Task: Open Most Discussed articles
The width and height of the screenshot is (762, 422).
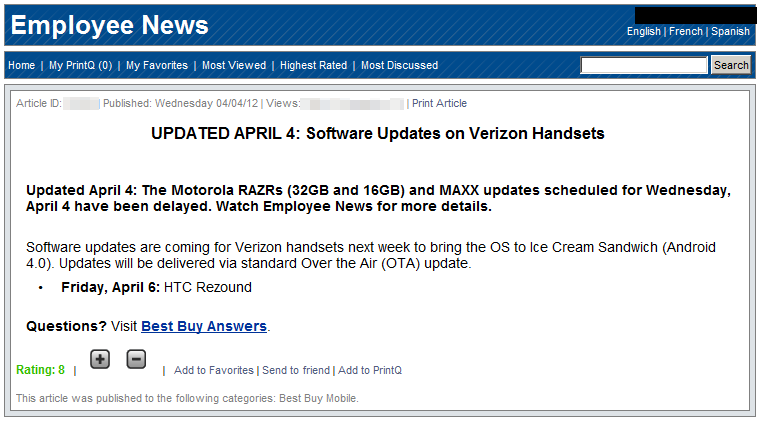Action: coord(399,66)
